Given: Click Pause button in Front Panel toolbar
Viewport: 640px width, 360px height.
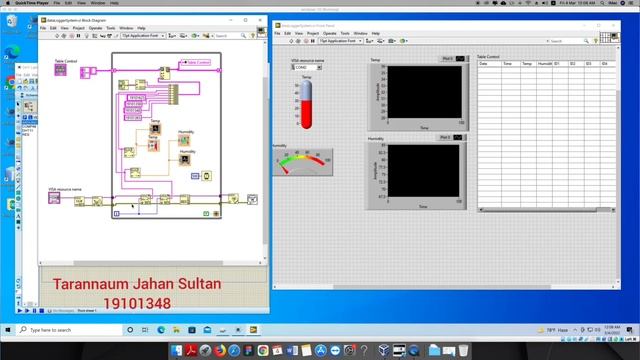Looking at the screenshot, I should pos(313,41).
